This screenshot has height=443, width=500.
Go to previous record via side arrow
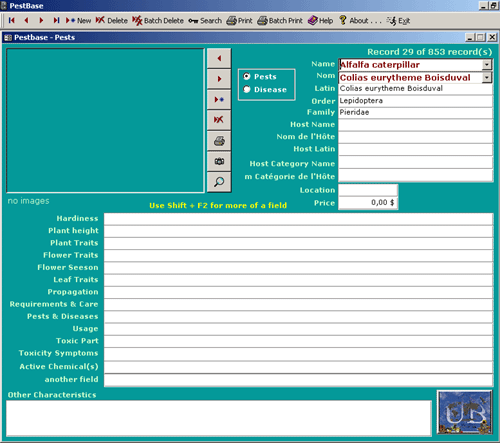click(x=219, y=59)
